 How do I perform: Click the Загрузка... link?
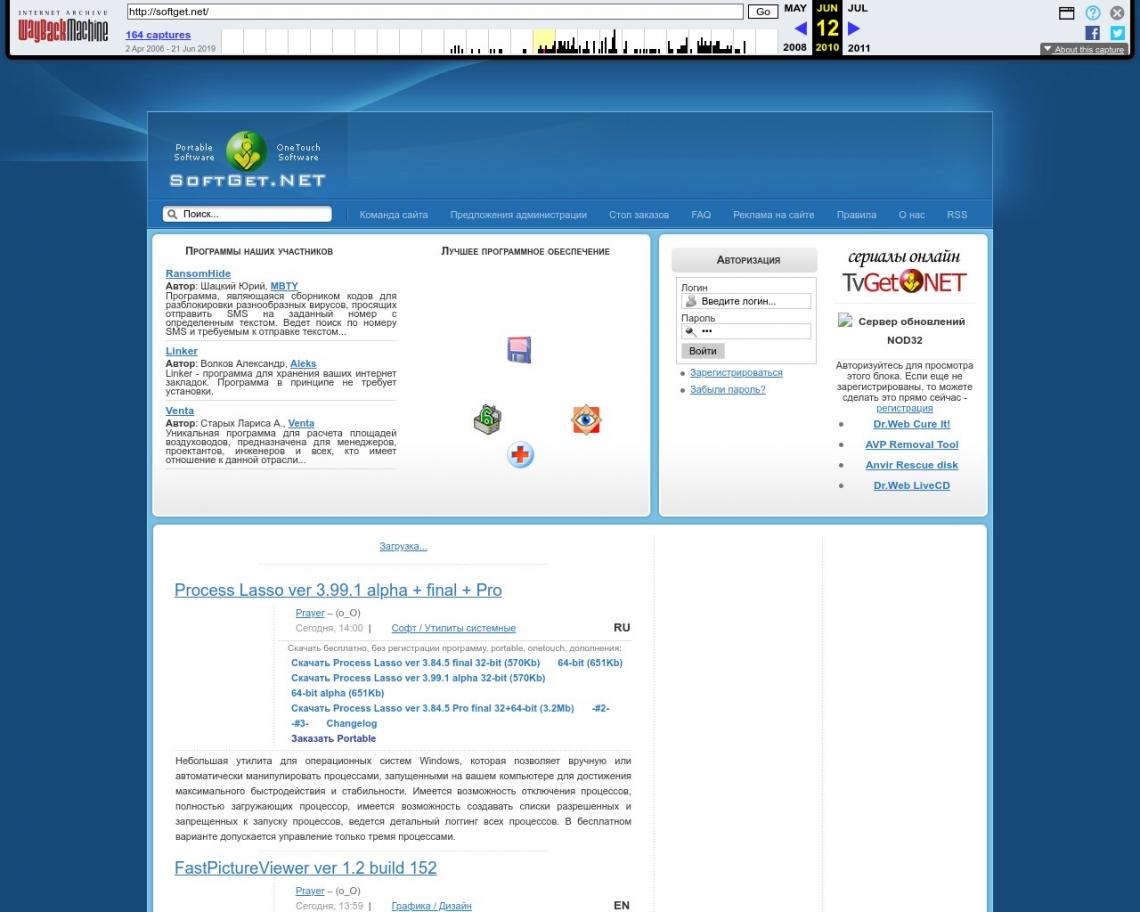tap(403, 546)
